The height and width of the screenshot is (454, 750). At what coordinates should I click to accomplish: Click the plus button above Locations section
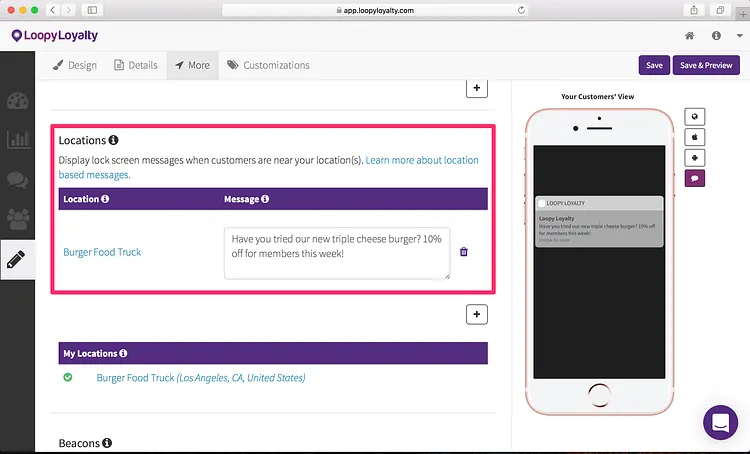pyautogui.click(x=476, y=88)
